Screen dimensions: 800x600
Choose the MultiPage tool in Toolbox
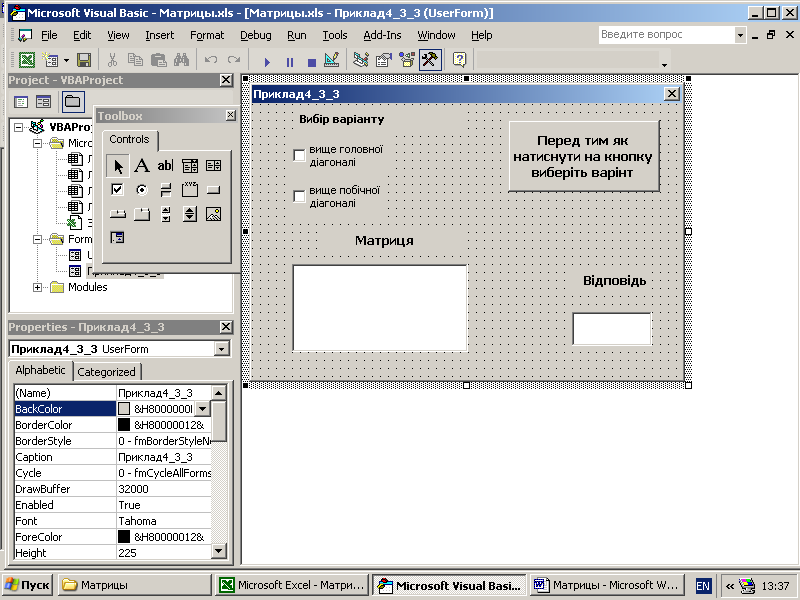coord(142,214)
